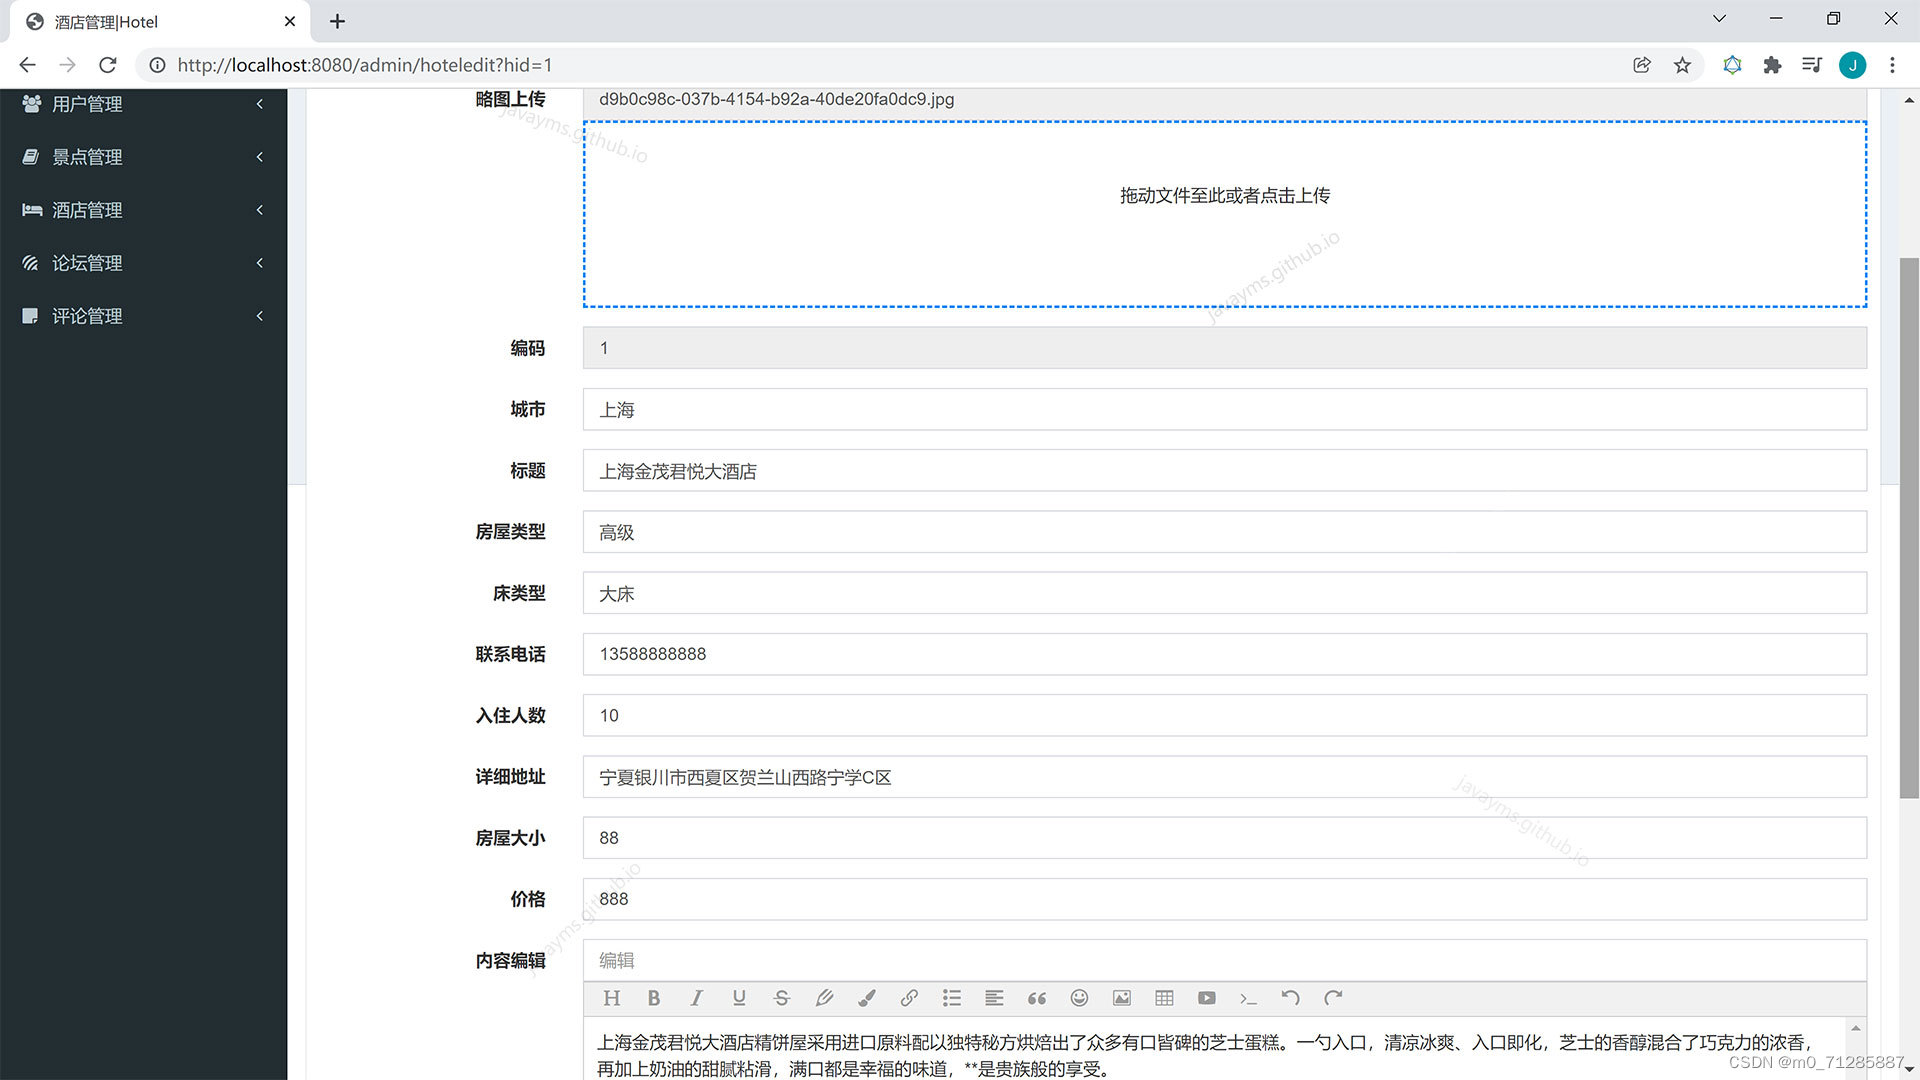Expand 评论管理 sidebar menu
The width and height of the screenshot is (1920, 1080).
pos(143,316)
